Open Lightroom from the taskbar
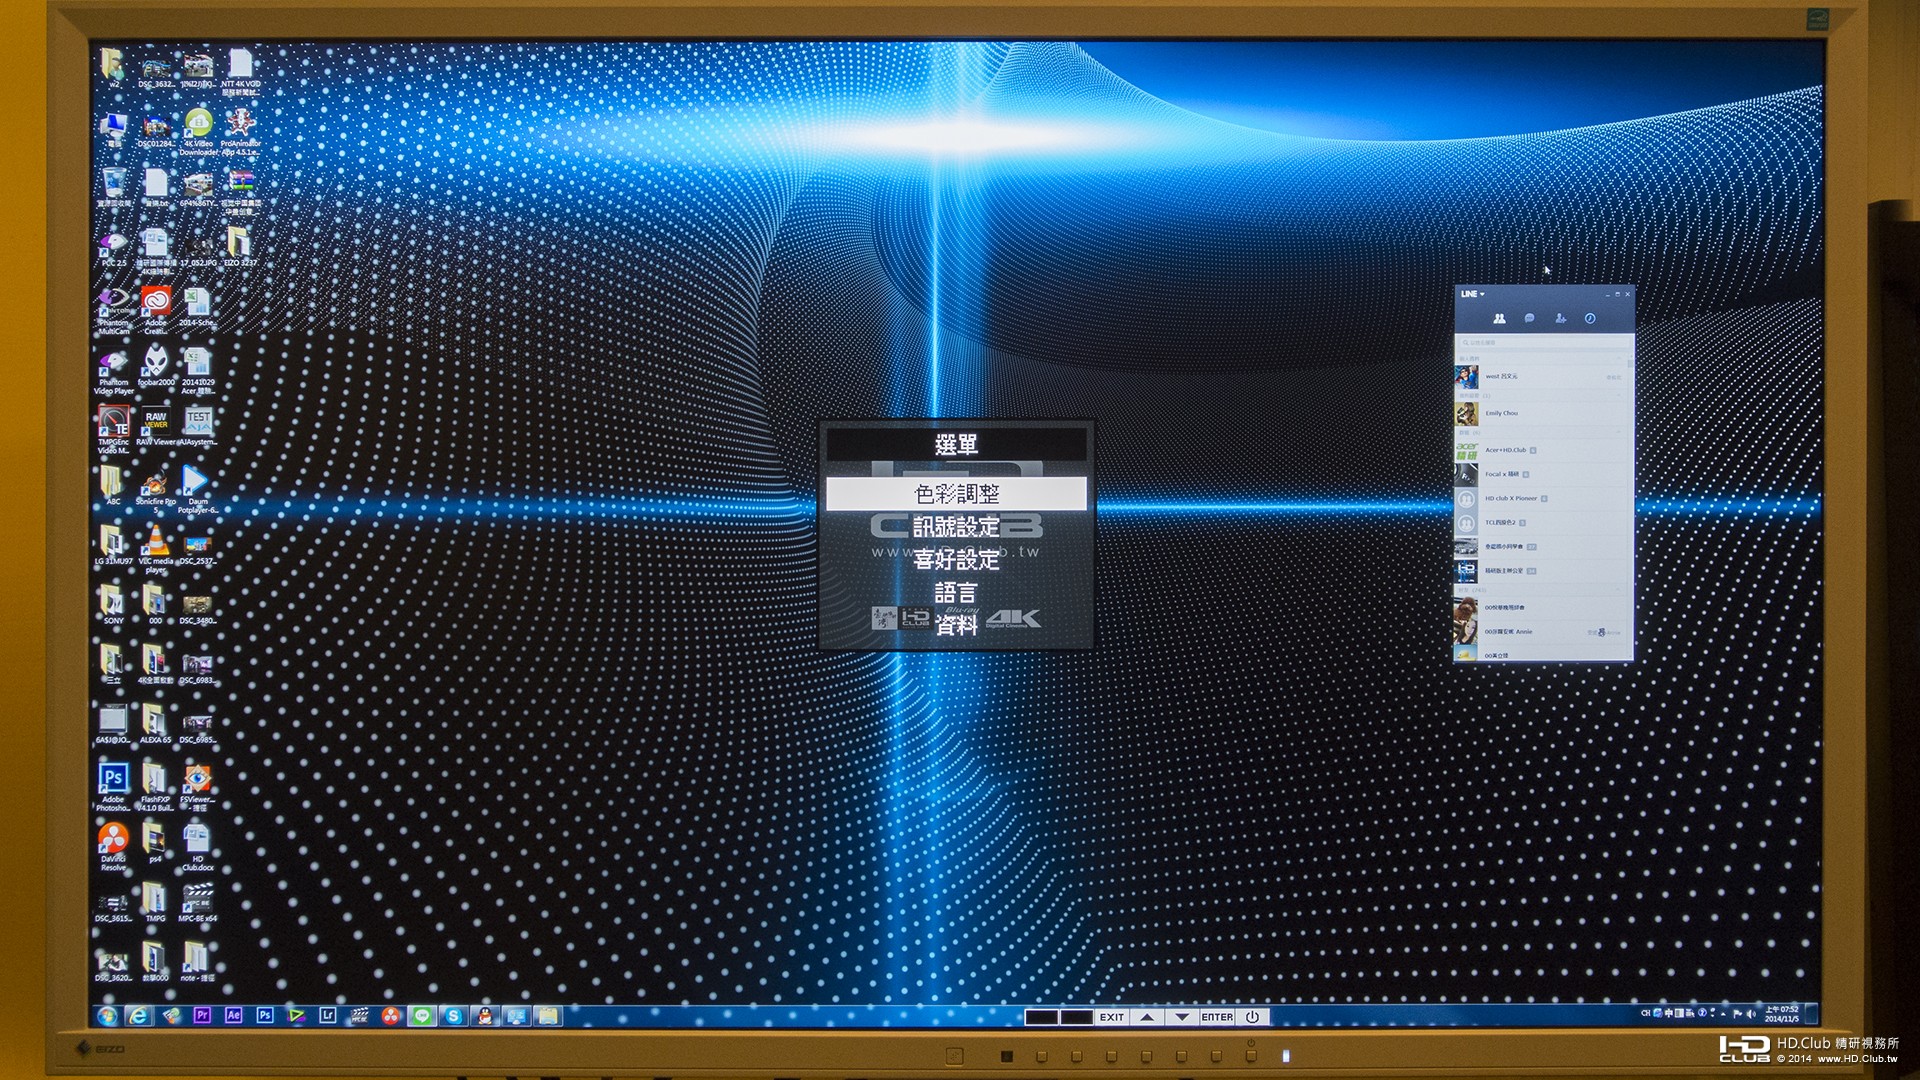The height and width of the screenshot is (1080, 1920). click(327, 1015)
